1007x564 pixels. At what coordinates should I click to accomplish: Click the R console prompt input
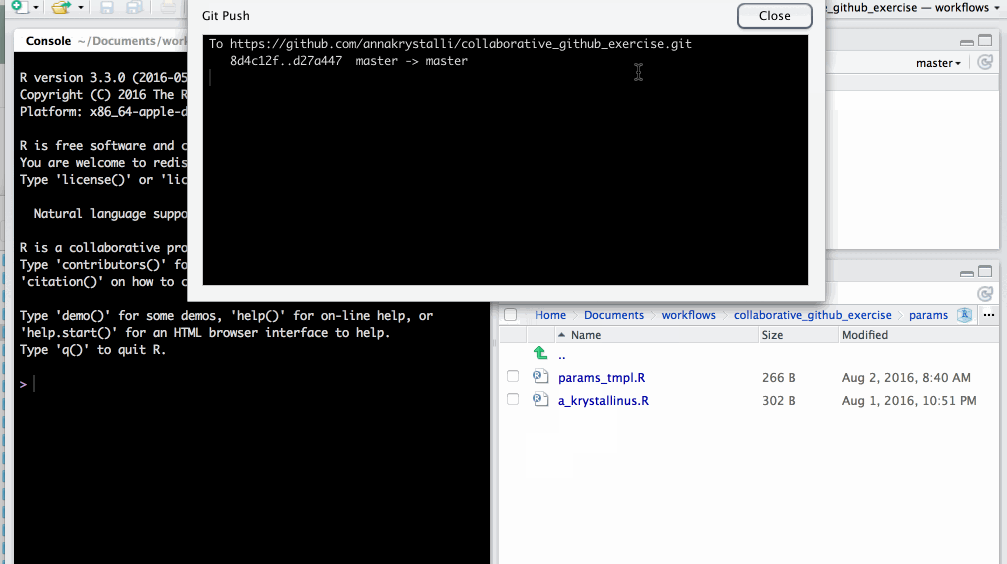257,384
